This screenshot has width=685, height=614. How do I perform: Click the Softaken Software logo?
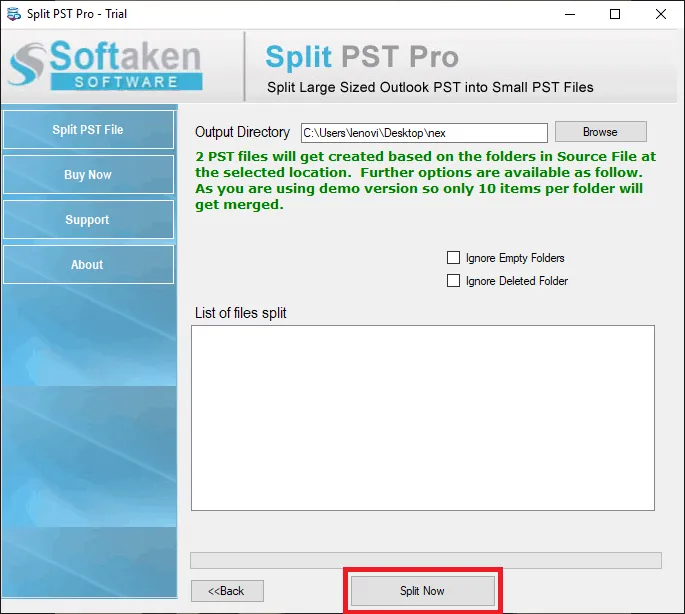105,65
